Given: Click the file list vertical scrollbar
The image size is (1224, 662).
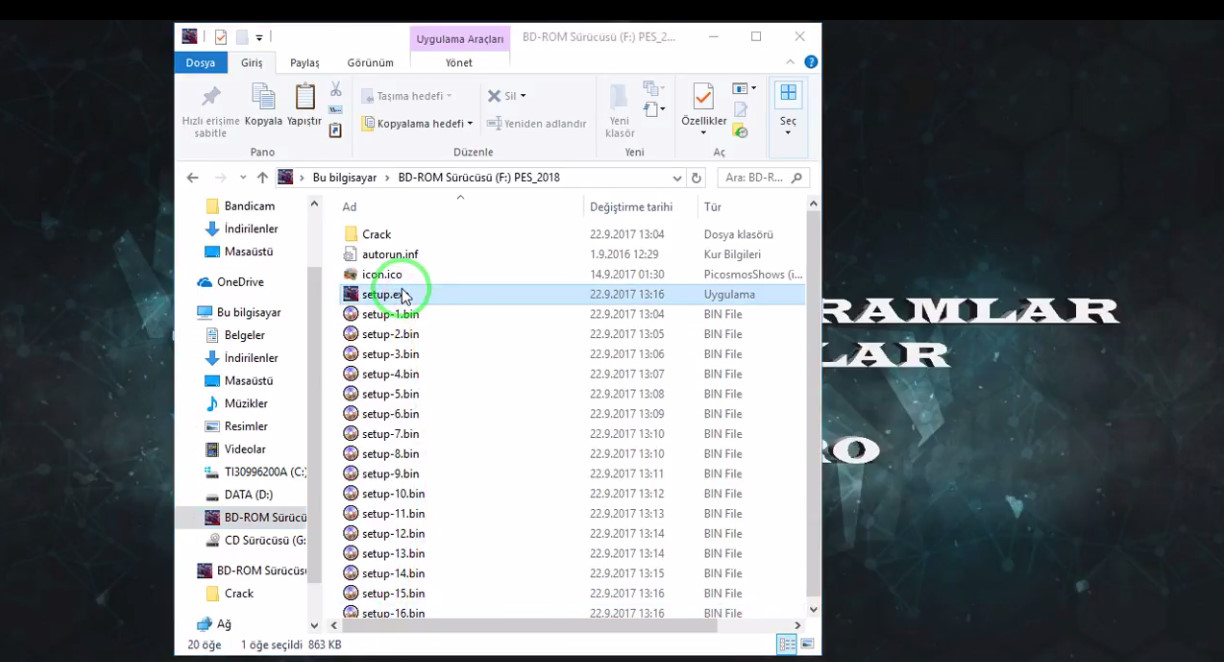Looking at the screenshot, I should pyautogui.click(x=813, y=405).
